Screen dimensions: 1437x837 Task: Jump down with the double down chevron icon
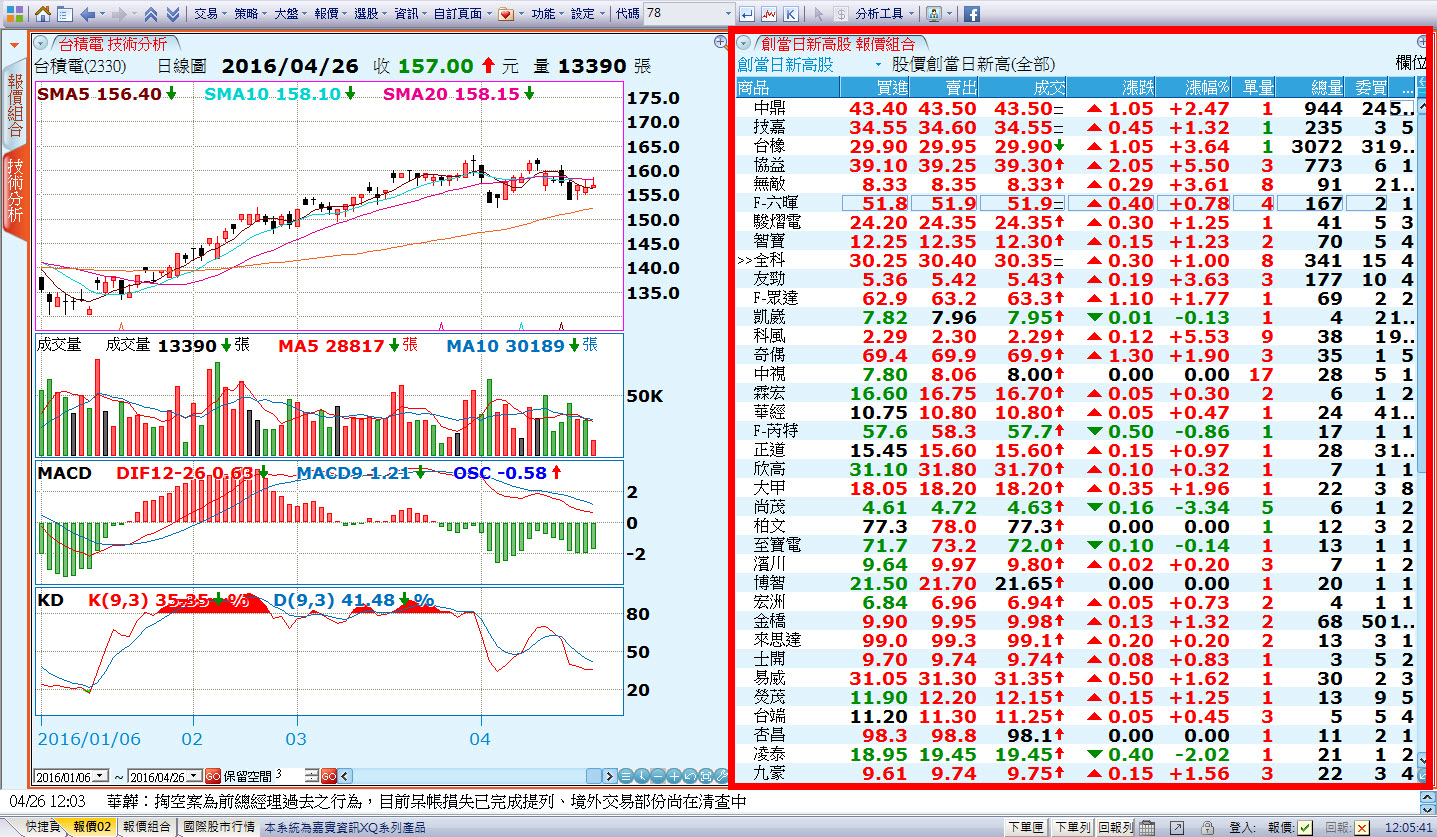pyautogui.click(x=173, y=14)
